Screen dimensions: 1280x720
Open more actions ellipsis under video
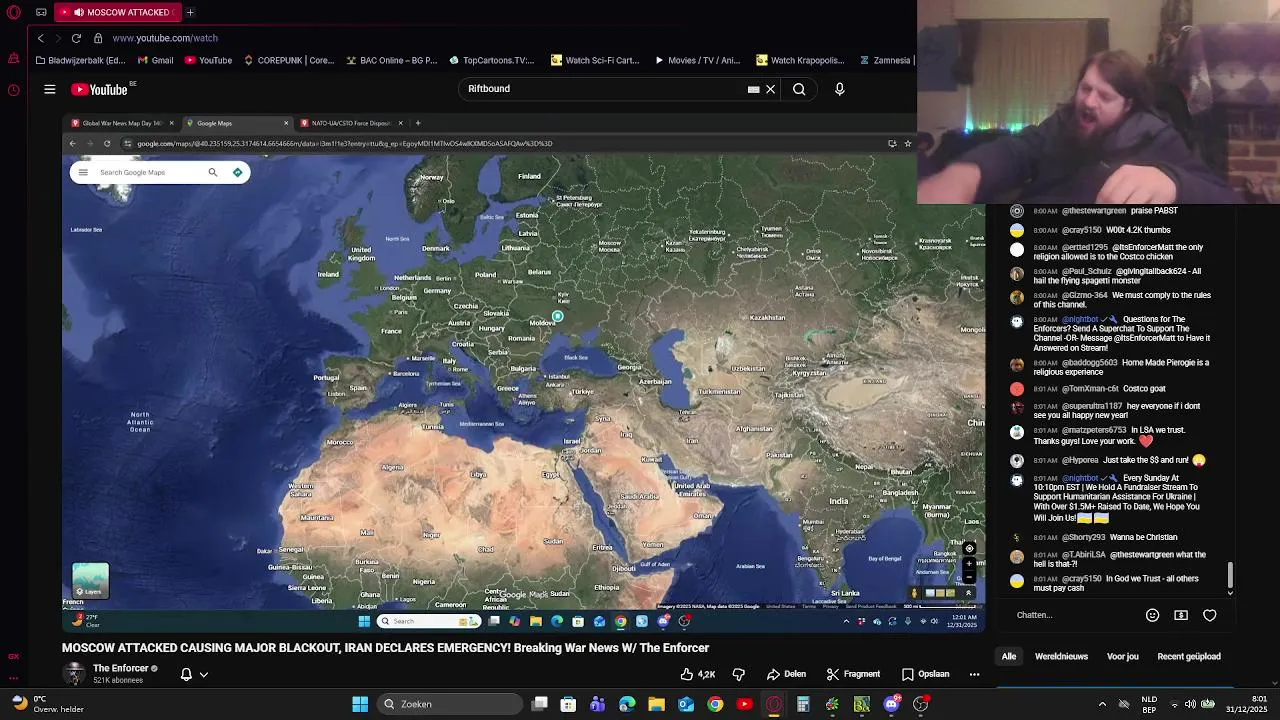coord(974,674)
